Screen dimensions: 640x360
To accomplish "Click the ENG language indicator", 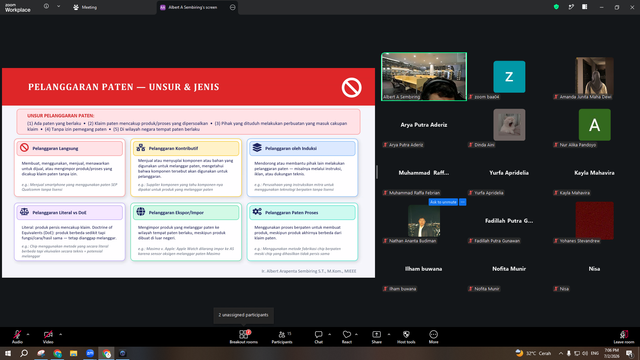I will tap(595, 353).
